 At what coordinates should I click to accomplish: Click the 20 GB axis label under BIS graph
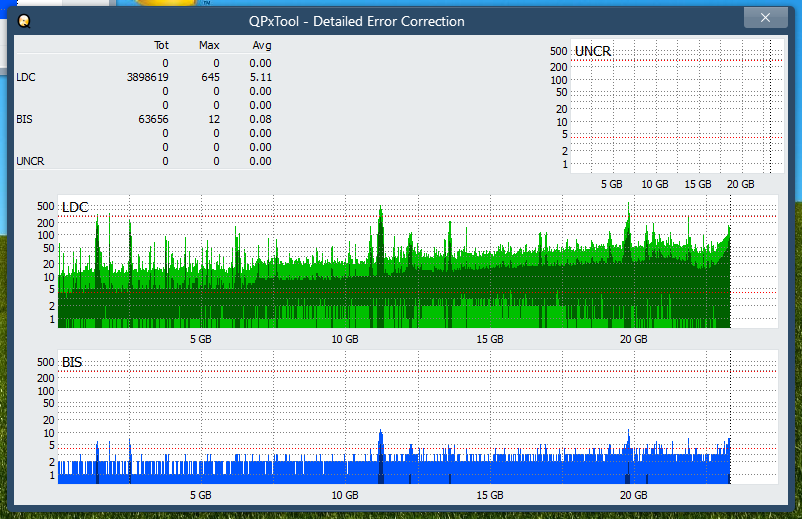pyautogui.click(x=634, y=495)
